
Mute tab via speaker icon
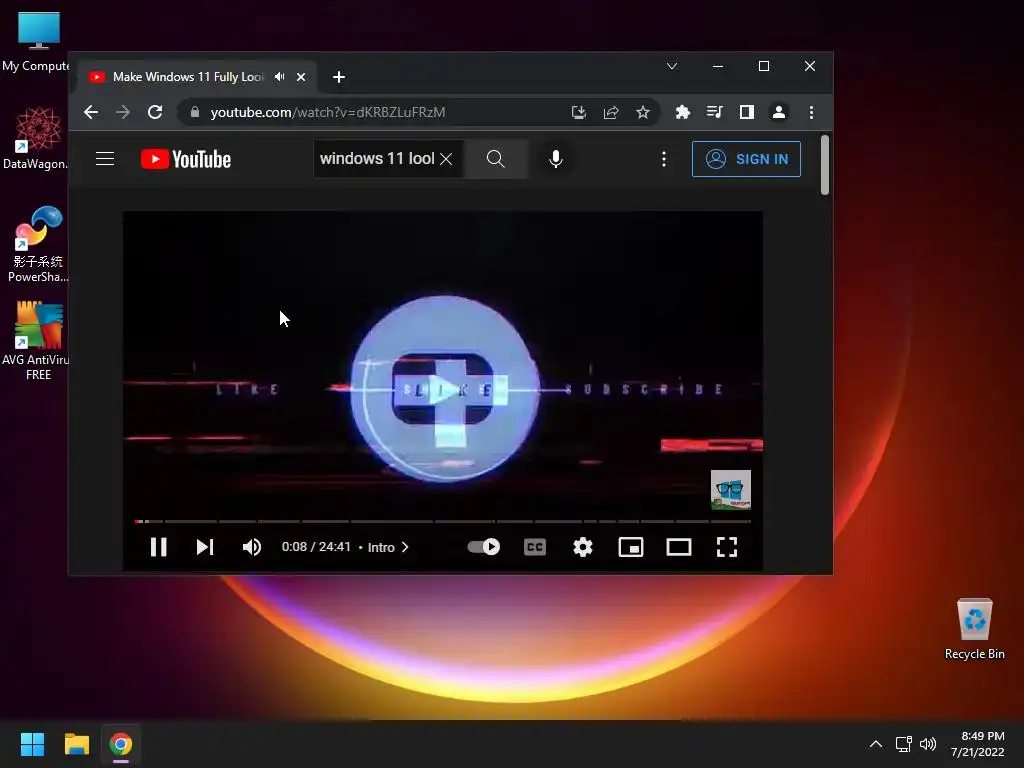[x=280, y=77]
